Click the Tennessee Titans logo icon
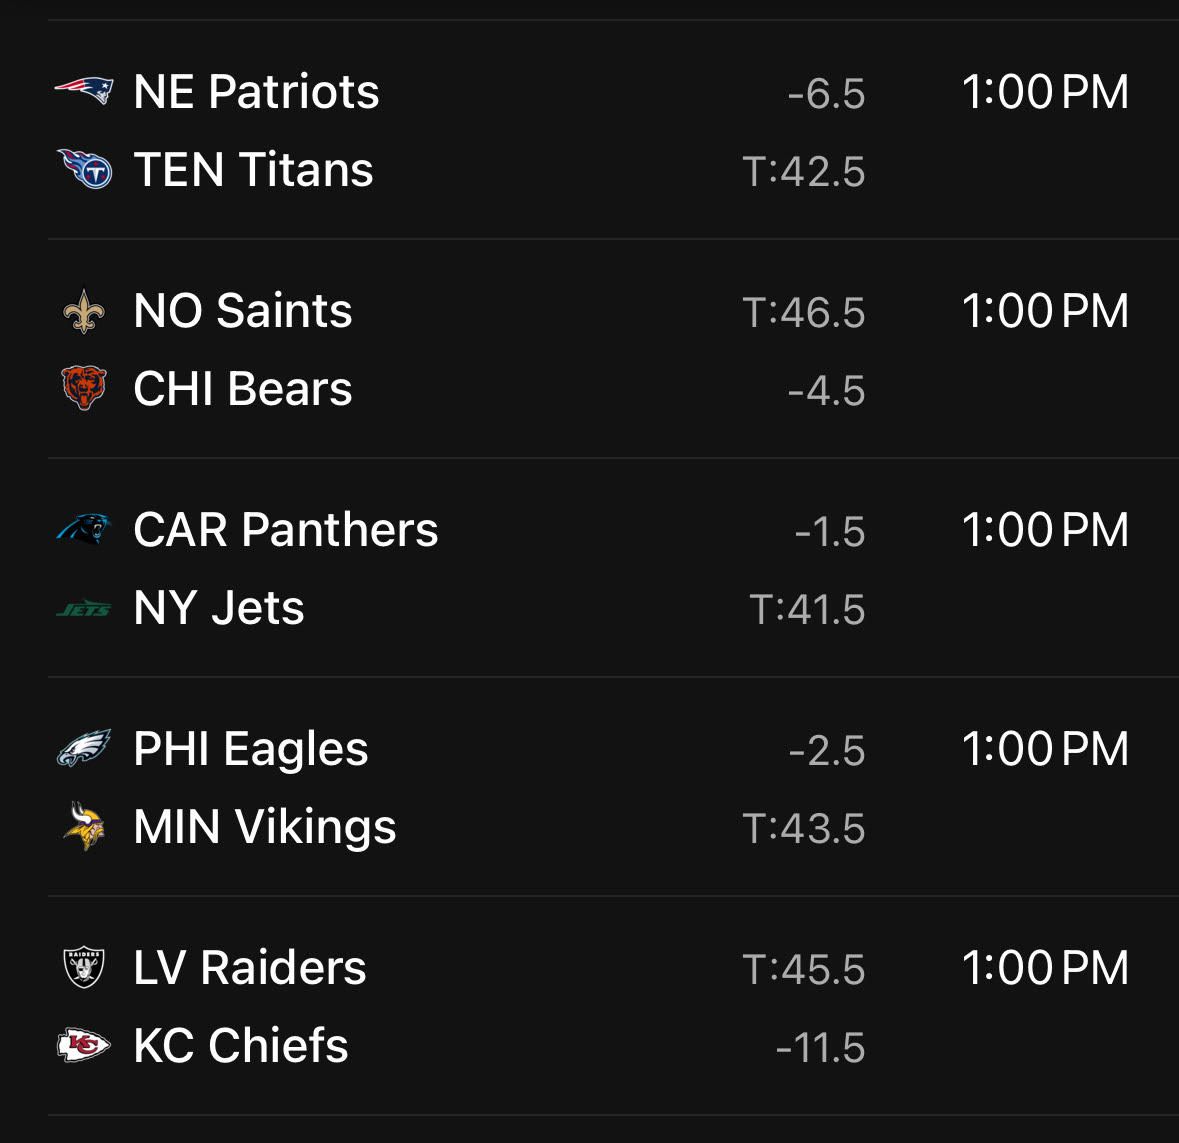The height and width of the screenshot is (1143, 1179). click(x=84, y=170)
